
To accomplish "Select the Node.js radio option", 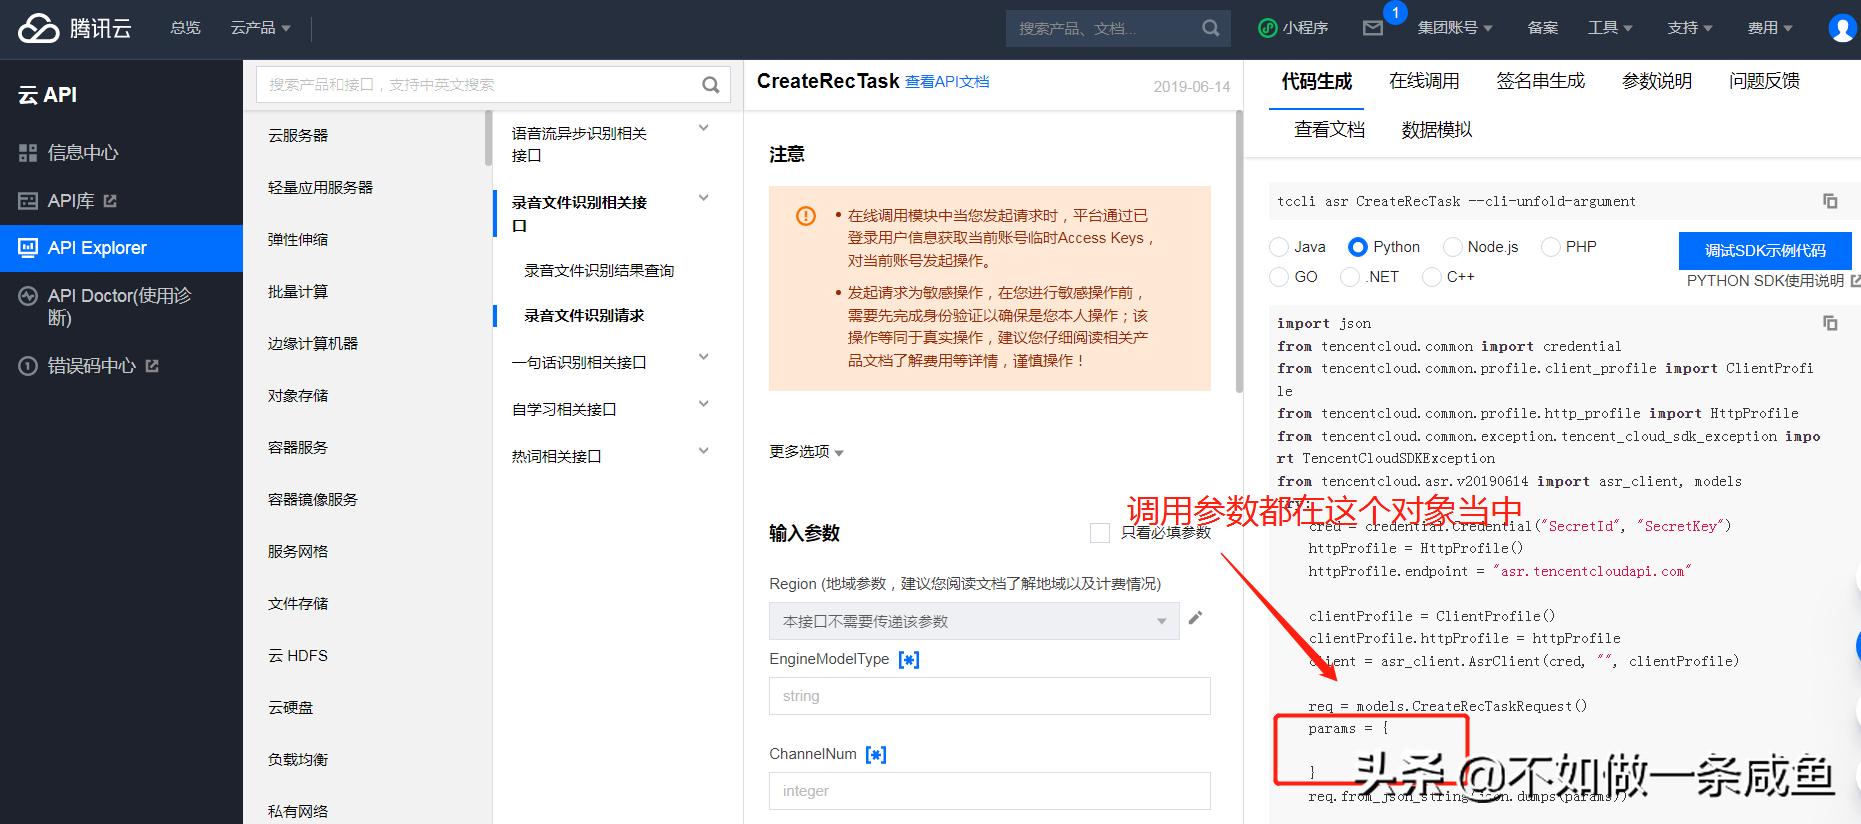I will click(x=1453, y=247).
